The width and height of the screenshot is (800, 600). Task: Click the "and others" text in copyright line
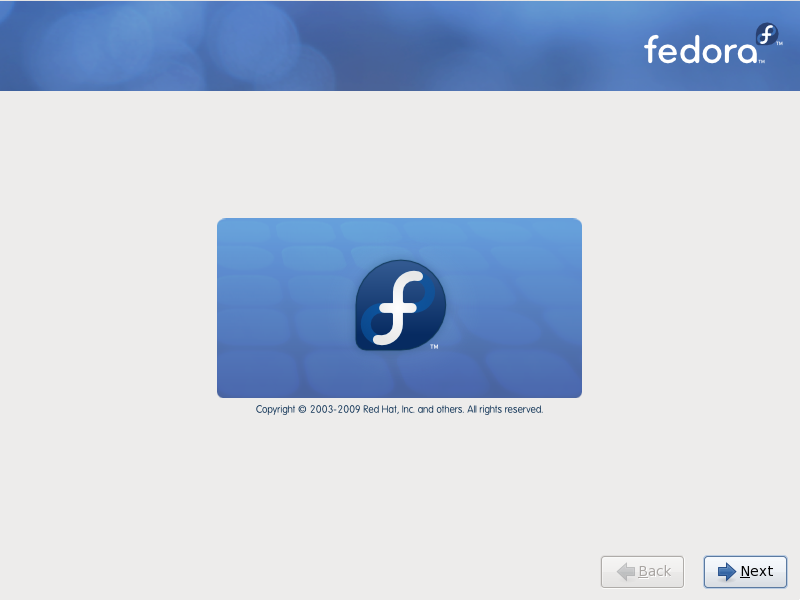pyautogui.click(x=441, y=409)
